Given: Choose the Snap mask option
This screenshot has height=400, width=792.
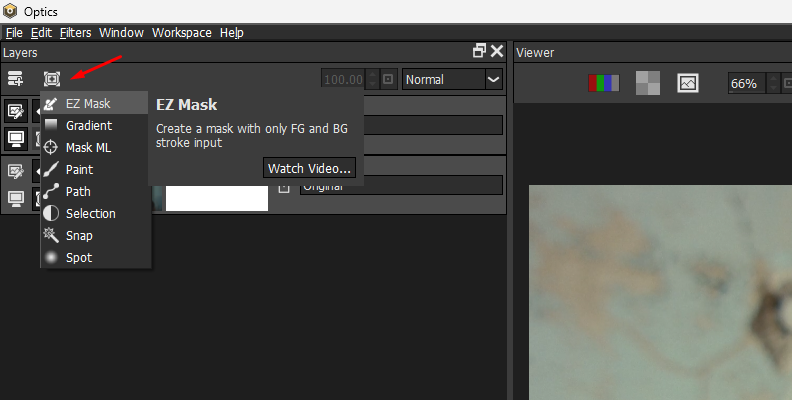Looking at the screenshot, I should (x=94, y=235).
